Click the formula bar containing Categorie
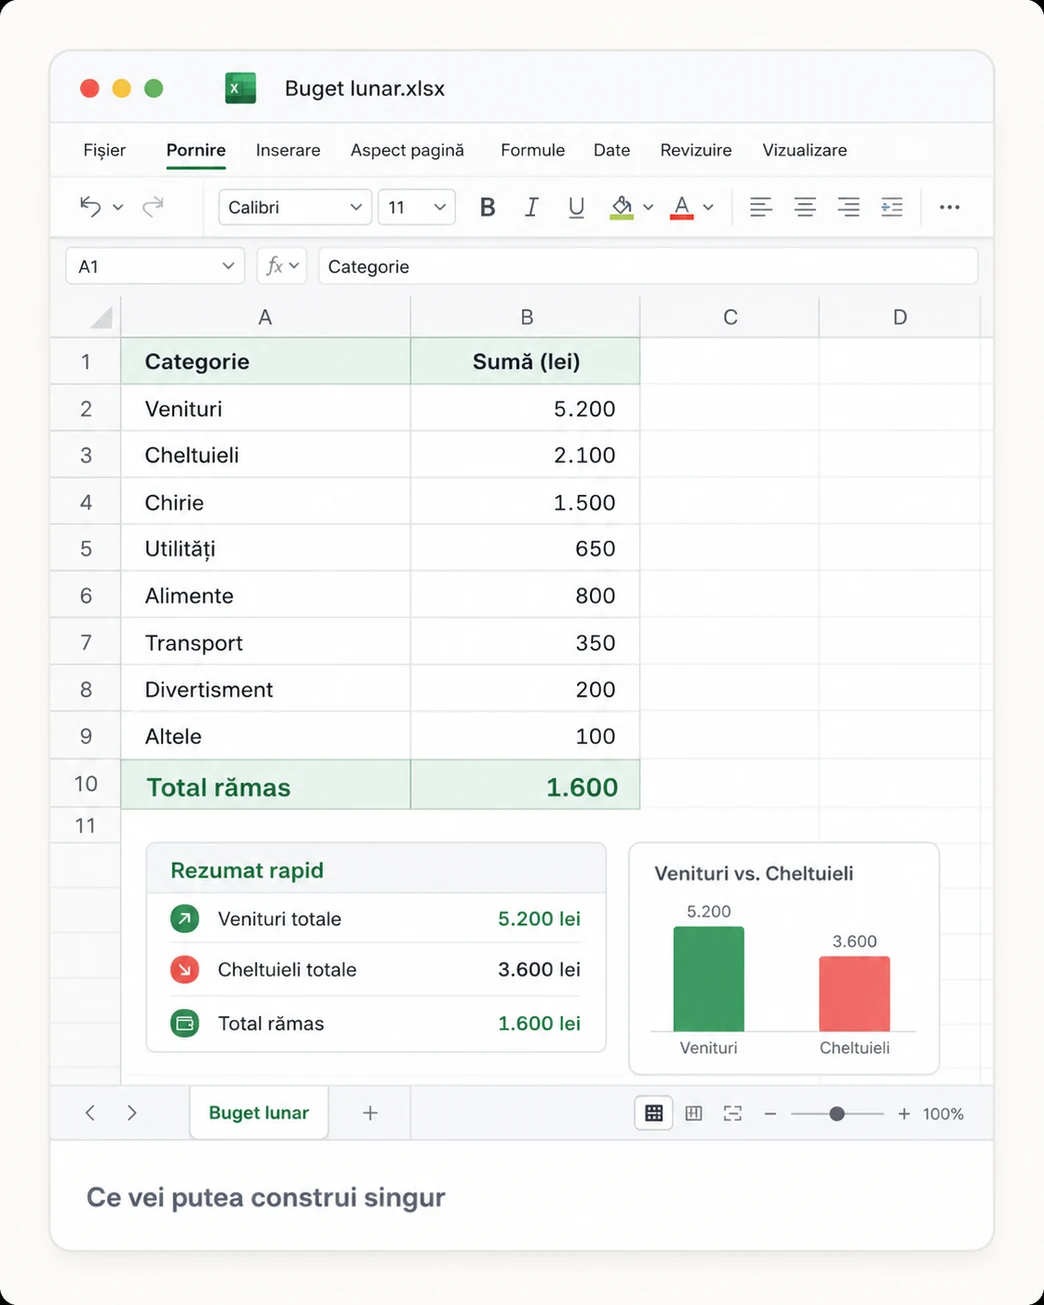 click(648, 266)
